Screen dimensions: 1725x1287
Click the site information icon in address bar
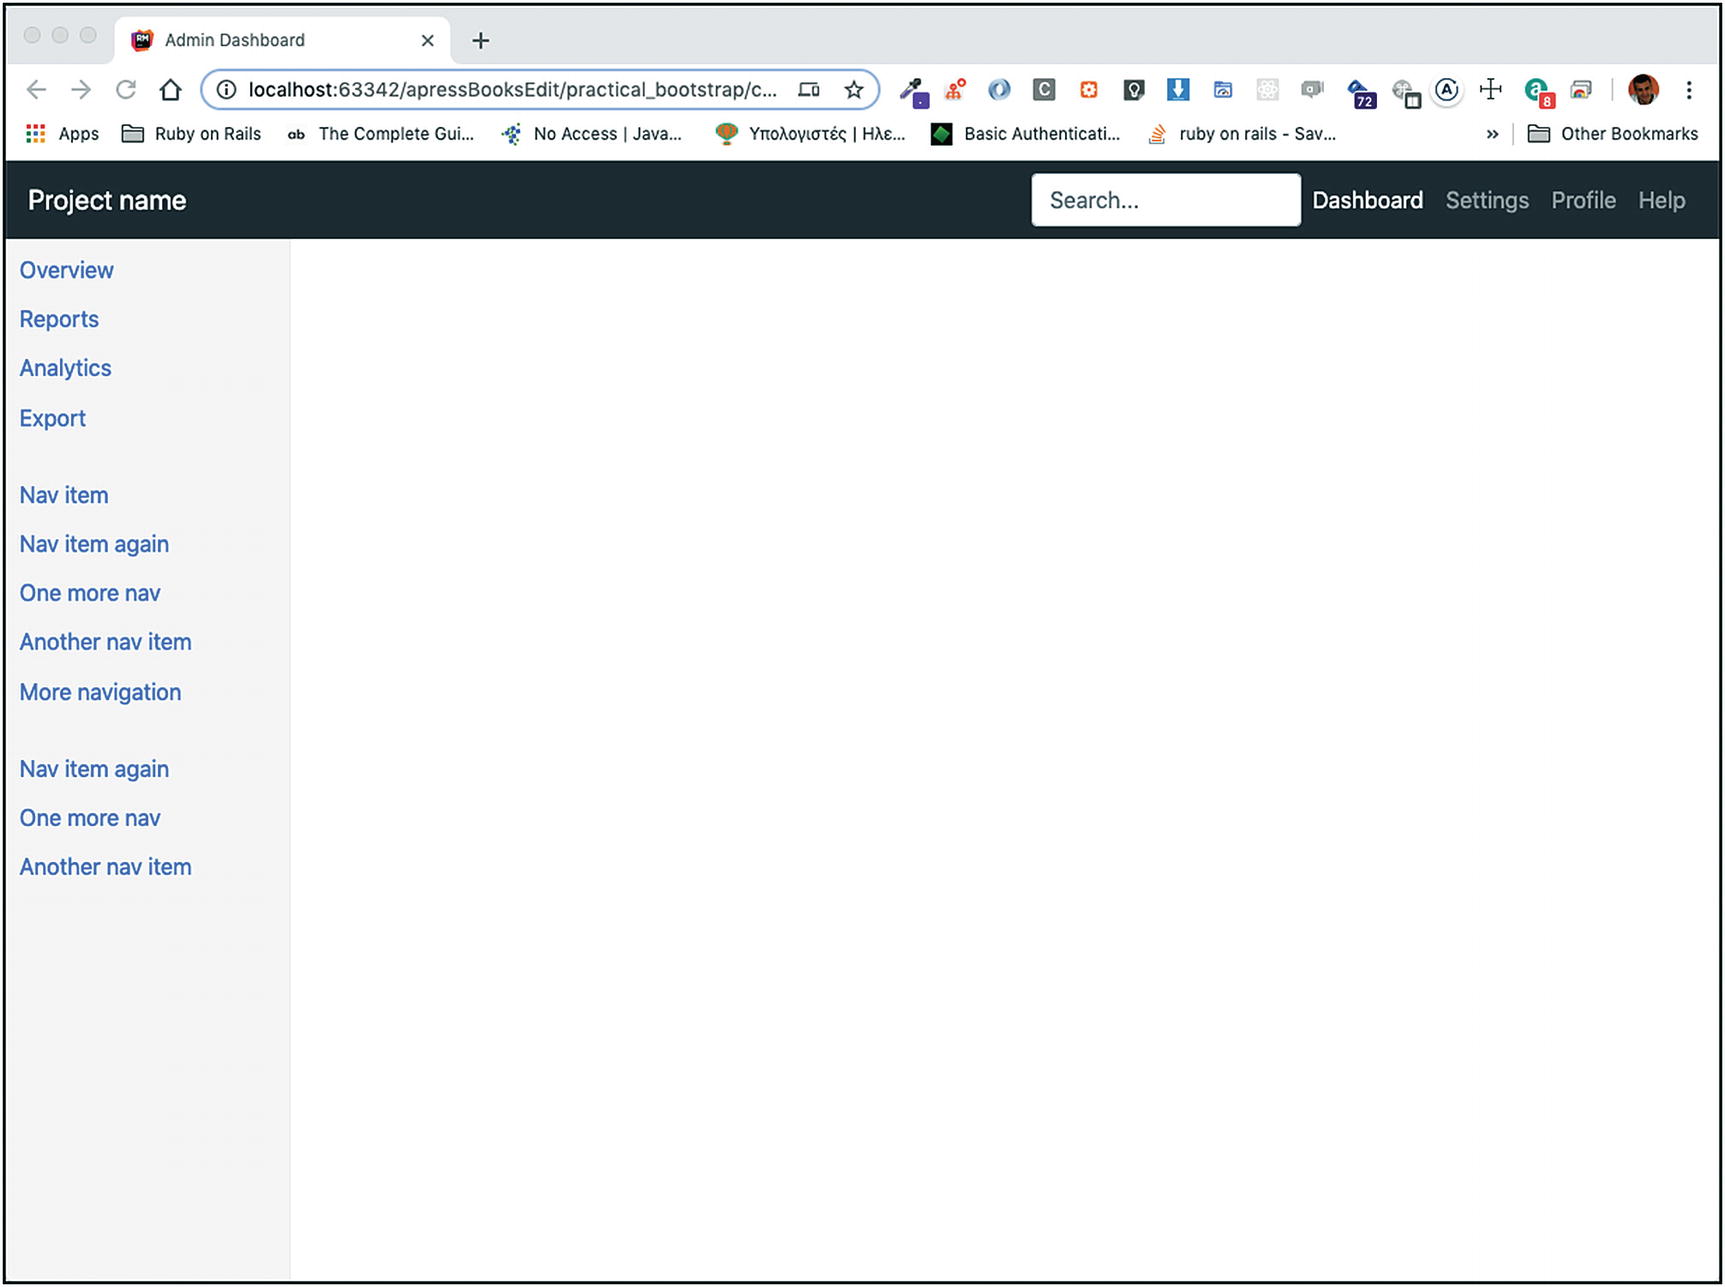pyautogui.click(x=227, y=90)
